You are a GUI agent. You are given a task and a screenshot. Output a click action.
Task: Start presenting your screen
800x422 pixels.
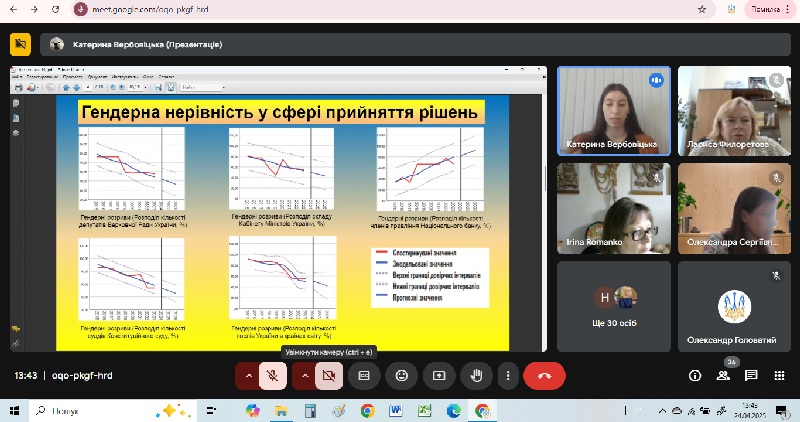pos(438,376)
